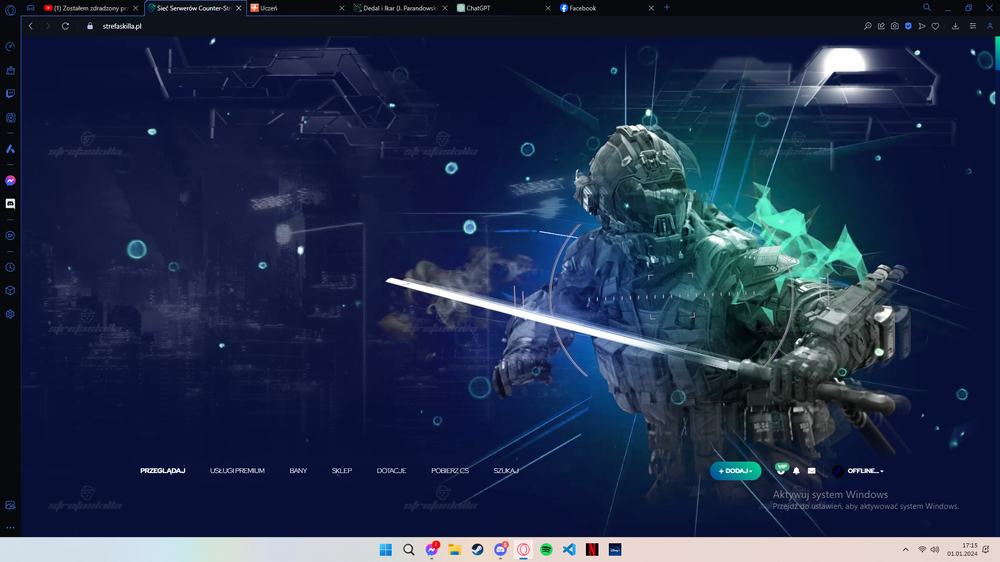Open Aria AI in the Opera sidebar
Viewport: 1000px width, 562px height.
[x=10, y=149]
